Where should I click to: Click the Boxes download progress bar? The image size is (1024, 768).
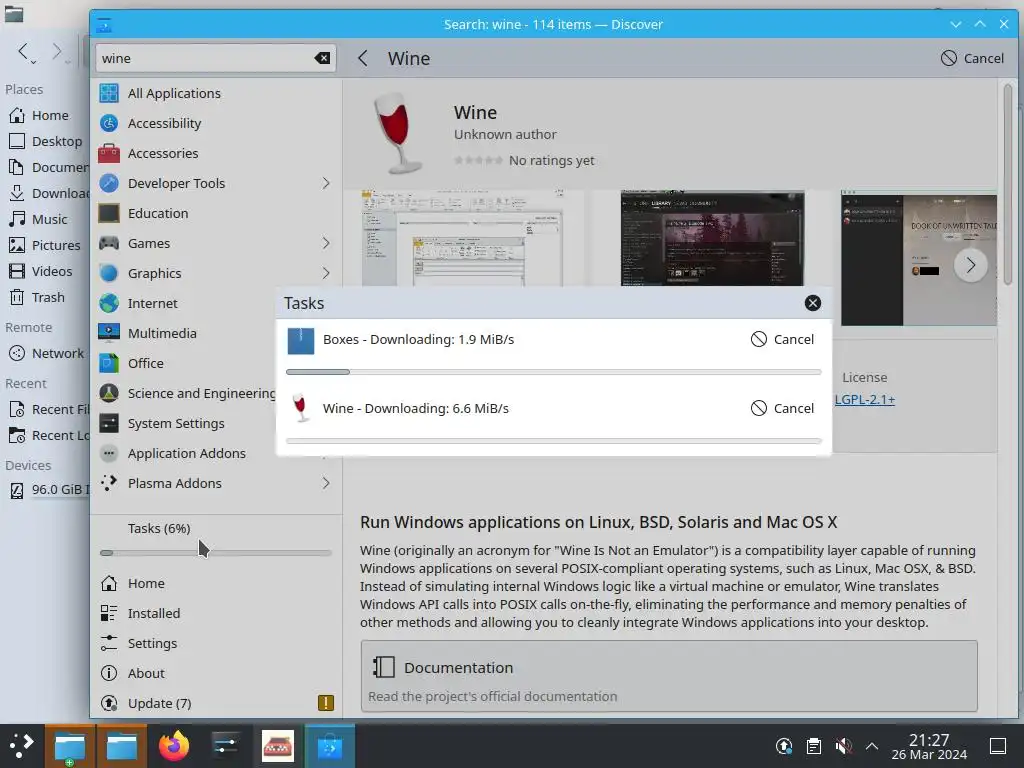[554, 372]
